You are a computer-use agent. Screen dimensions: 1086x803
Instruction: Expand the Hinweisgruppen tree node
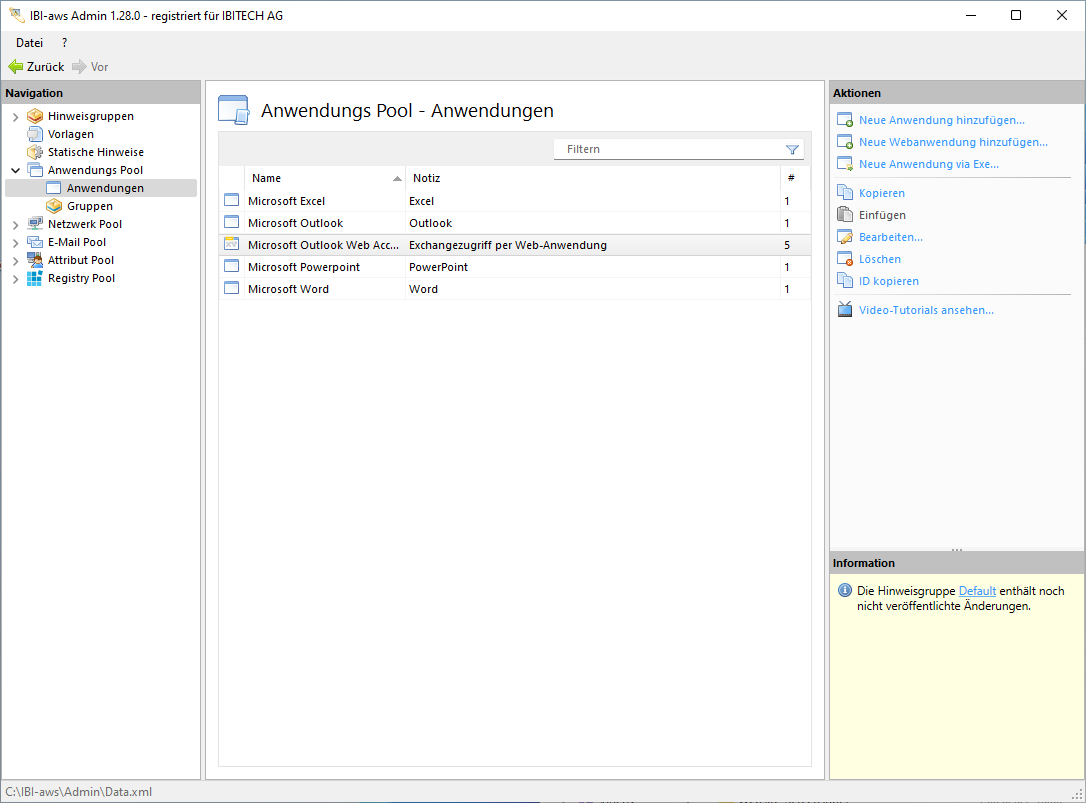click(x=15, y=117)
